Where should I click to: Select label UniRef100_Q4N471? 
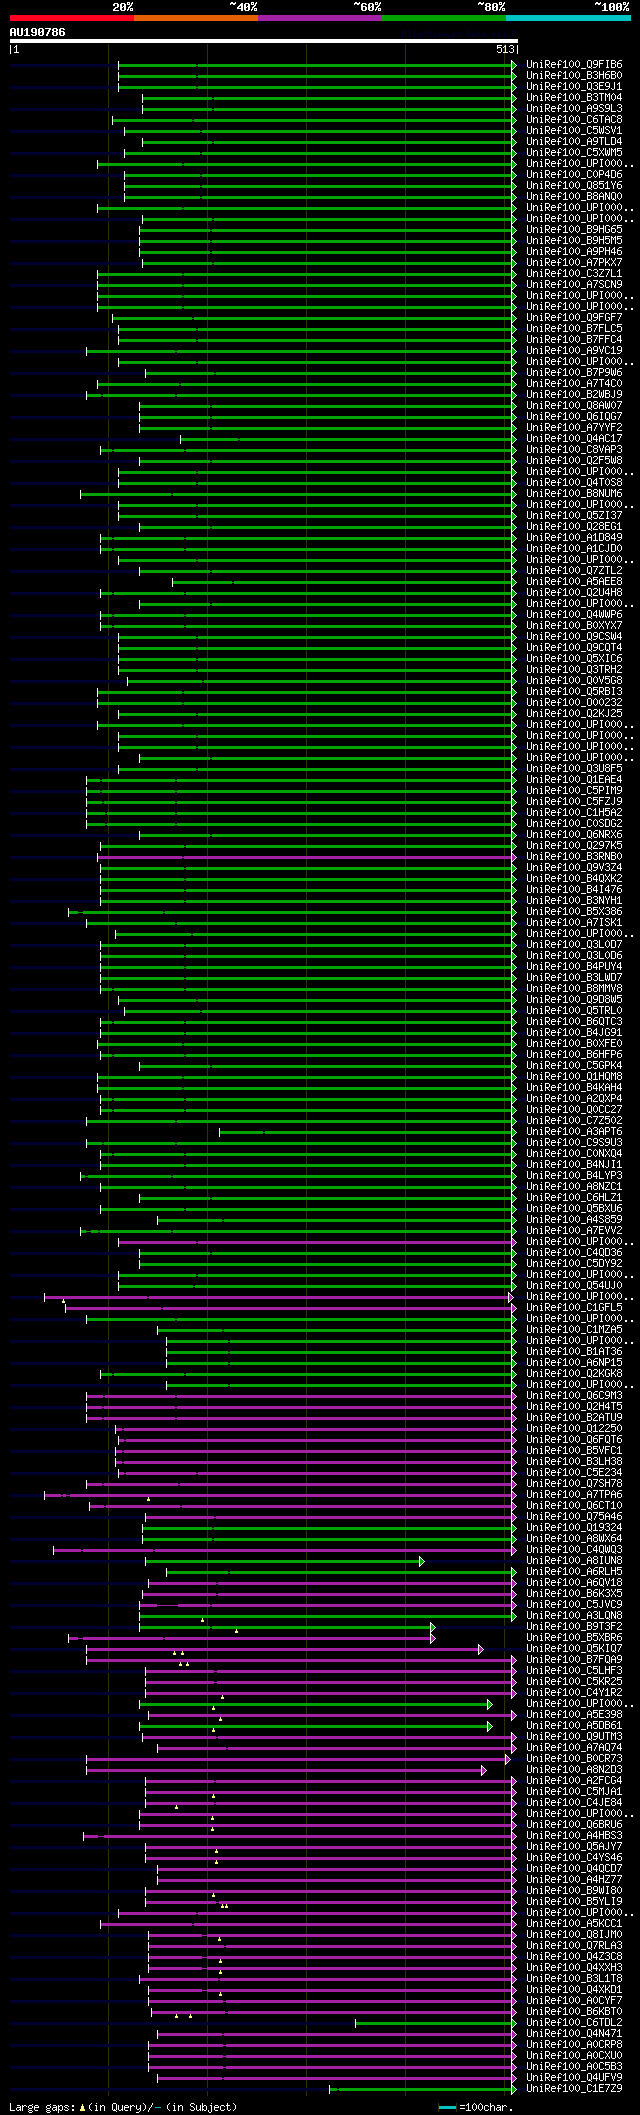coord(574,2033)
